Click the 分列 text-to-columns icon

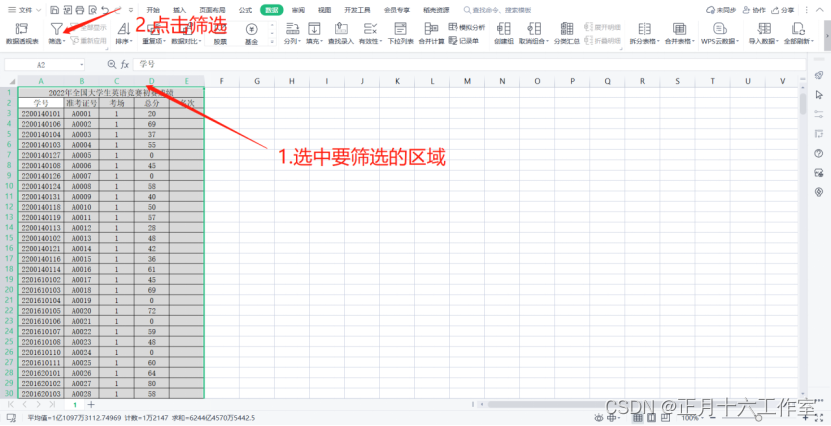tap(292, 29)
